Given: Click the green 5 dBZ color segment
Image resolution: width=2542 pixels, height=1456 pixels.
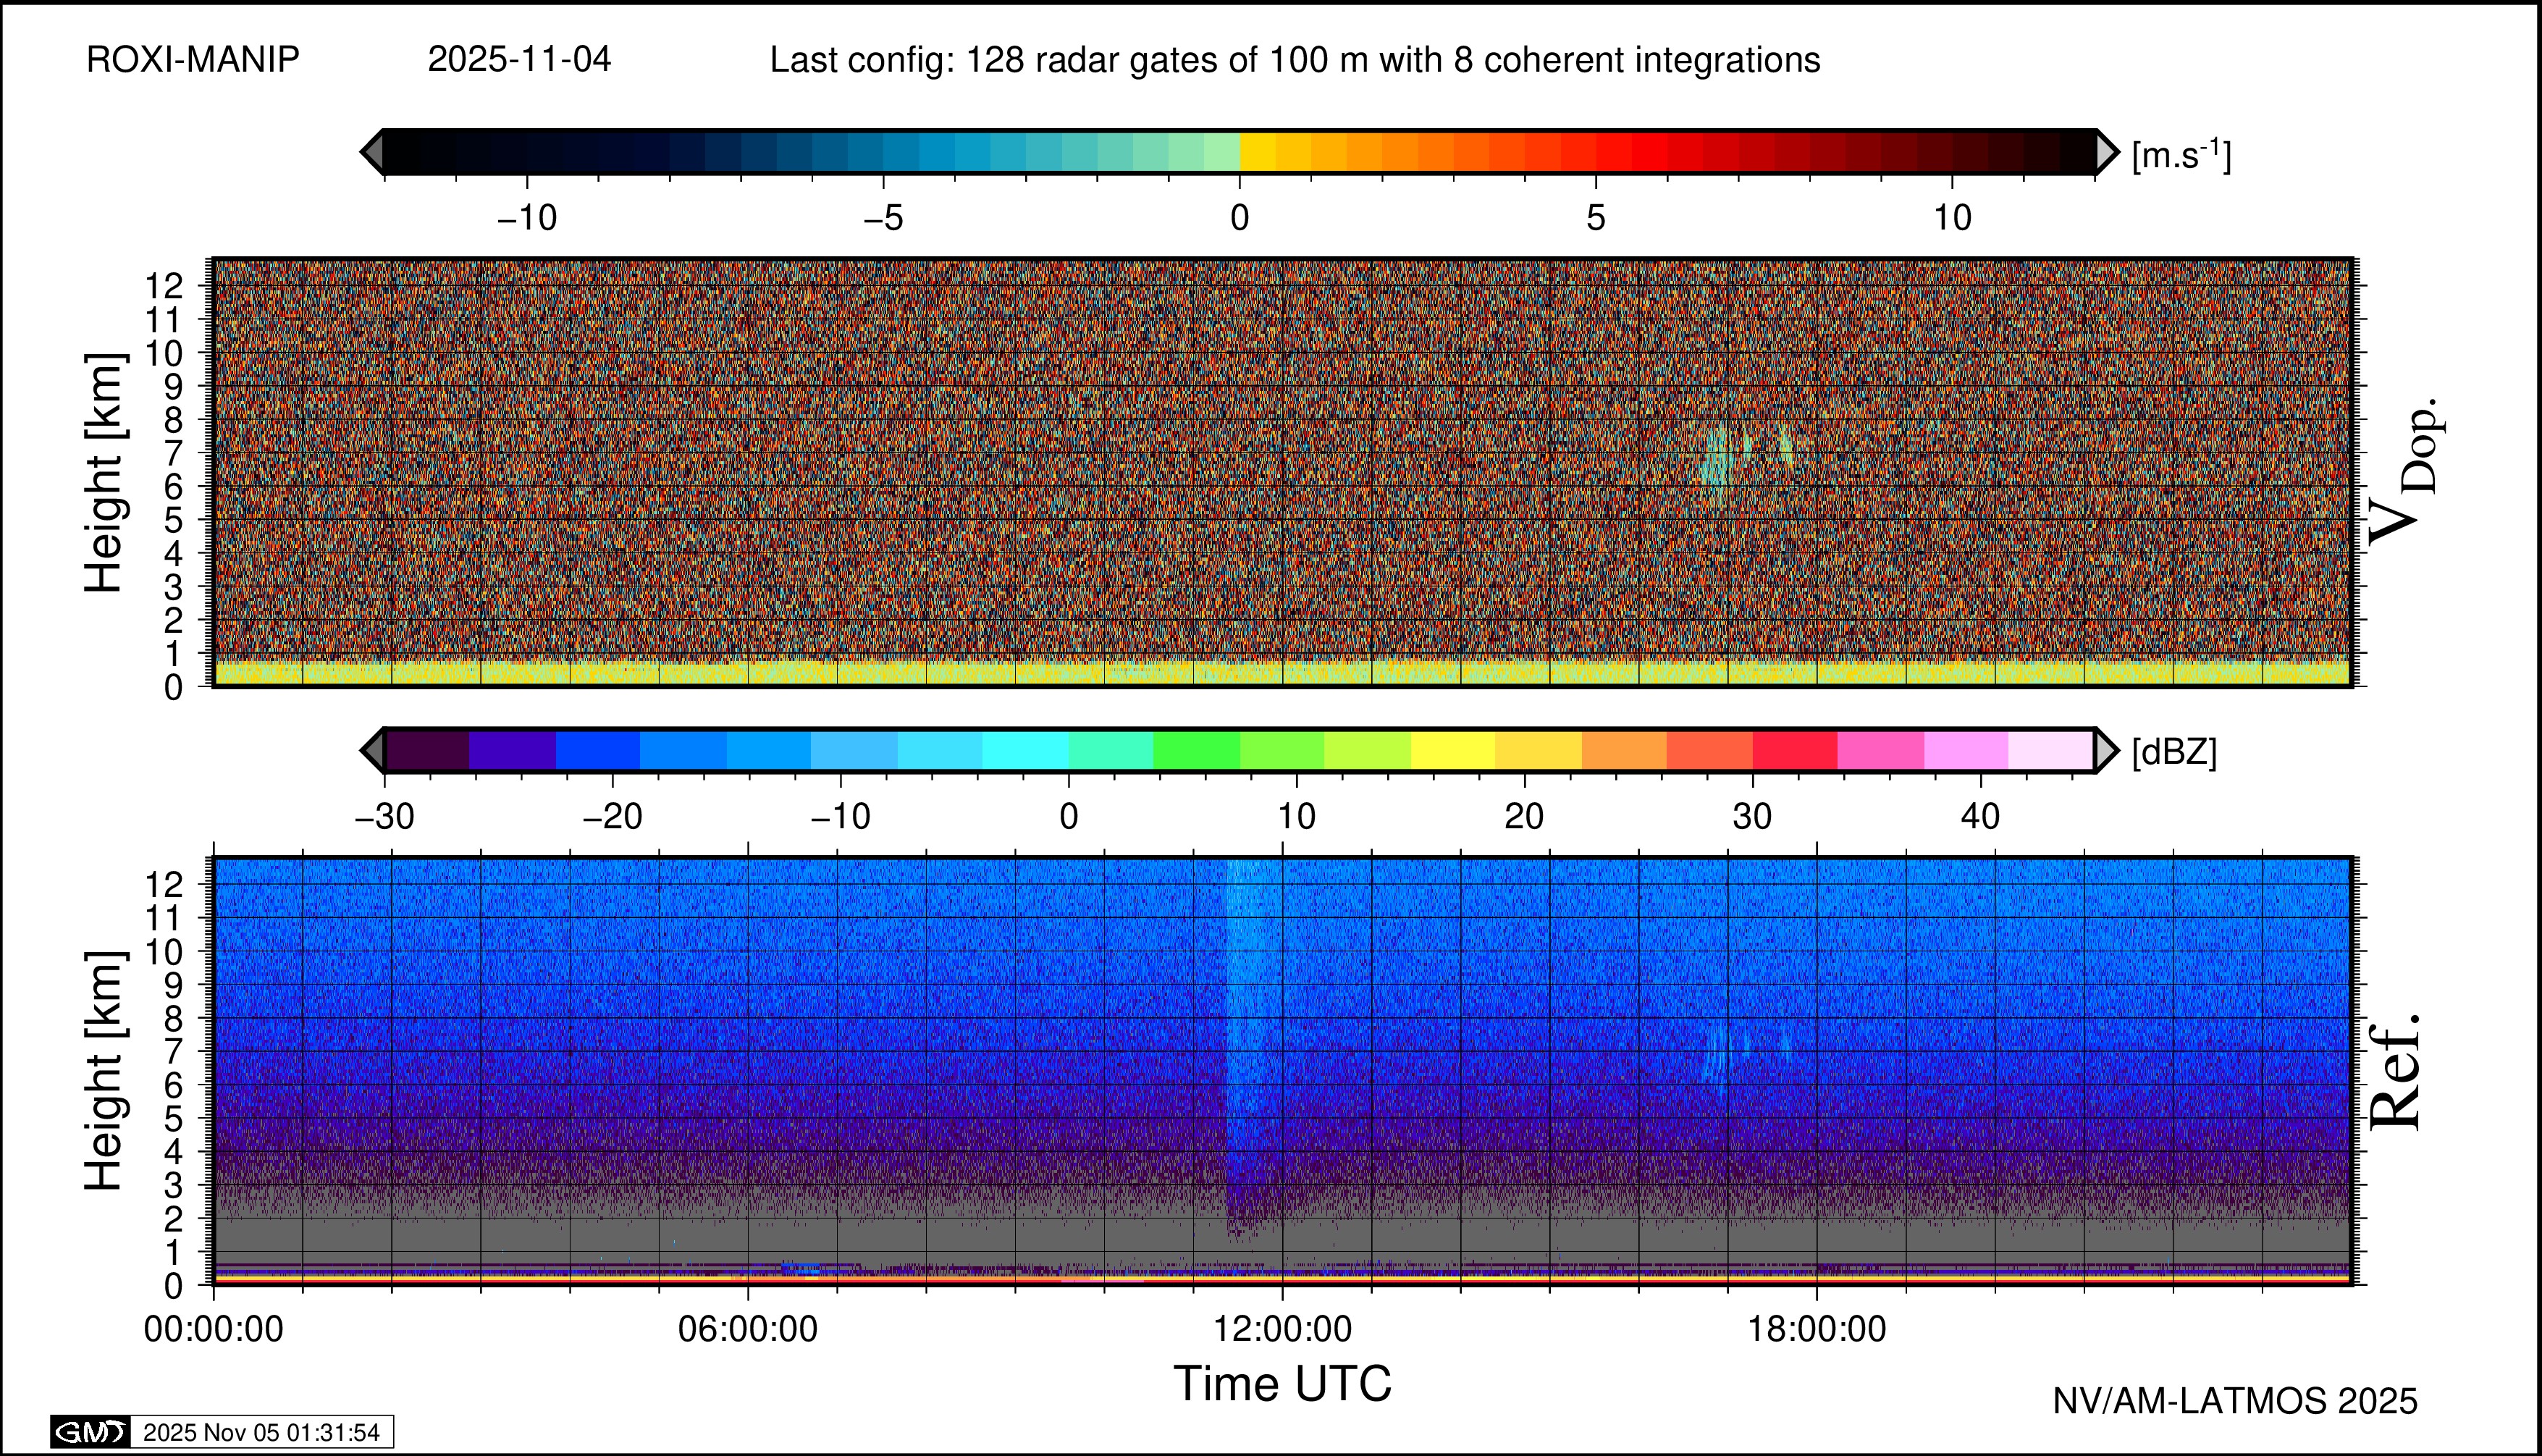Looking at the screenshot, I should click(x=1196, y=750).
